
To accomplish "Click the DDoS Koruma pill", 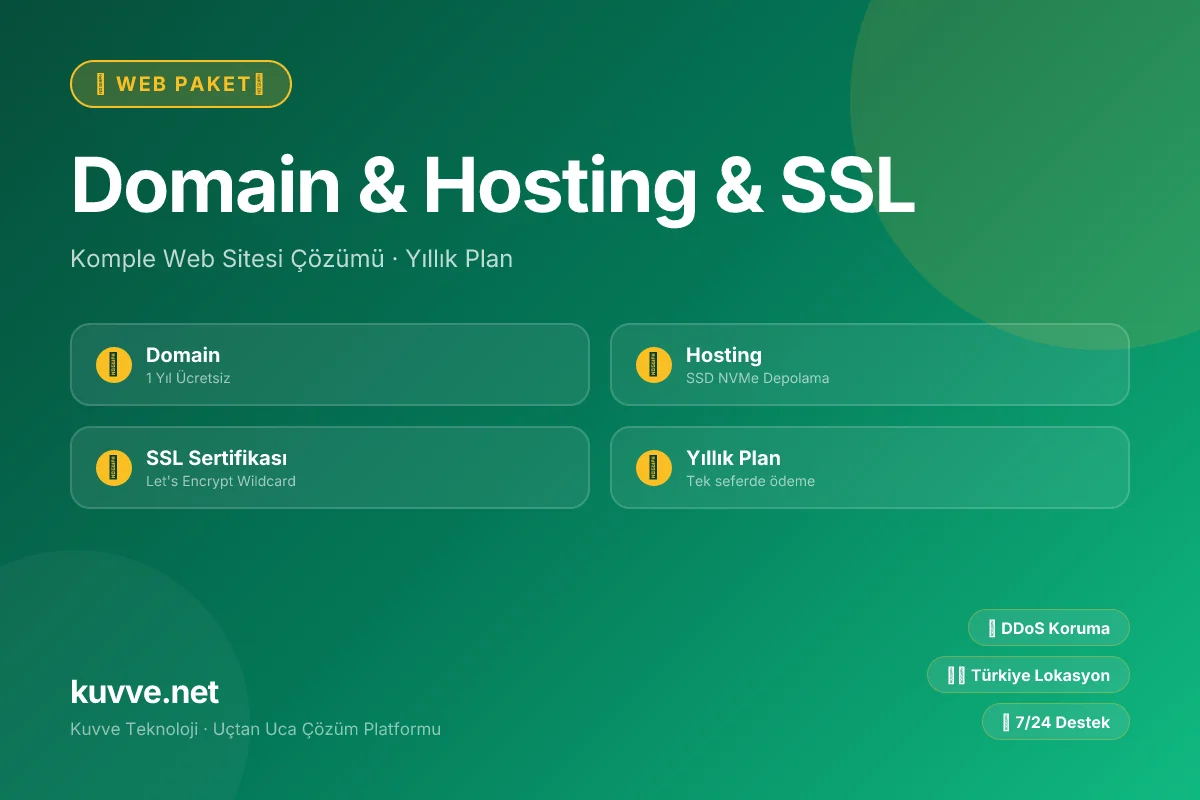I will point(1049,628).
